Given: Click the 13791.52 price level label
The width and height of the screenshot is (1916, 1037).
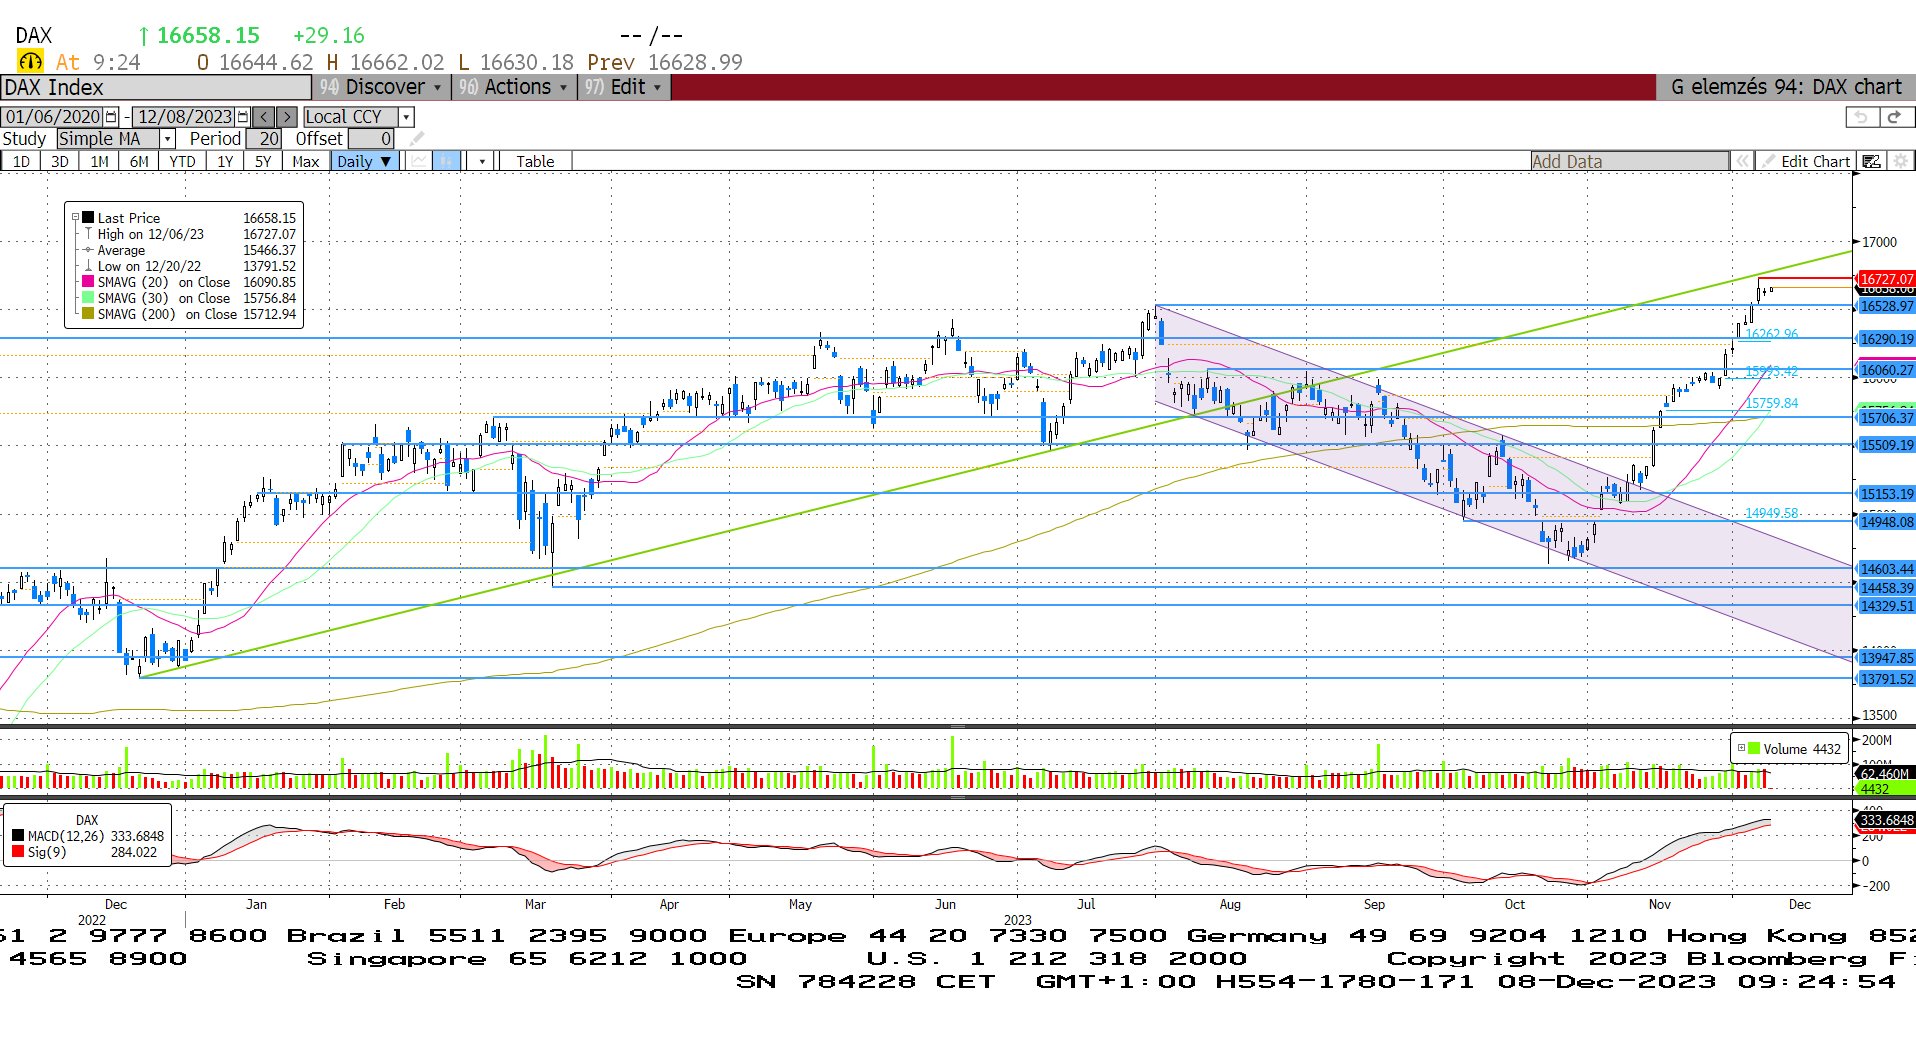Looking at the screenshot, I should pyautogui.click(x=1886, y=679).
